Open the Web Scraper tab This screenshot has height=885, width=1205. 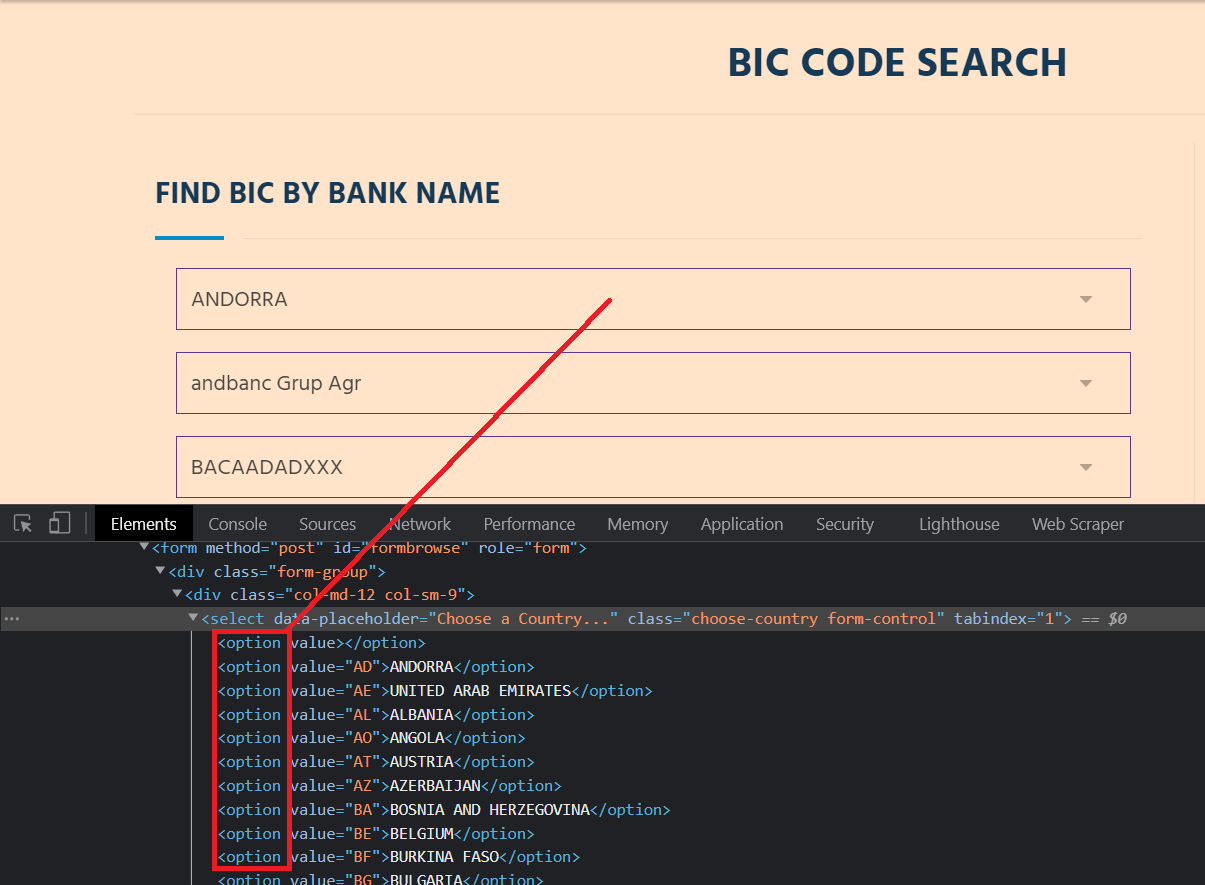[1077, 524]
